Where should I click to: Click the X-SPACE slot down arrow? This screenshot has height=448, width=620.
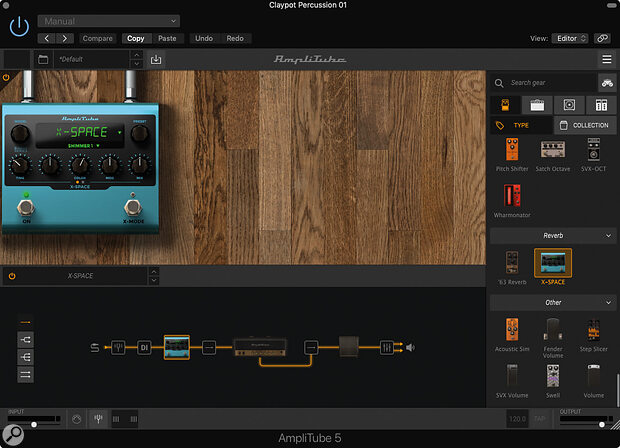[154, 280]
